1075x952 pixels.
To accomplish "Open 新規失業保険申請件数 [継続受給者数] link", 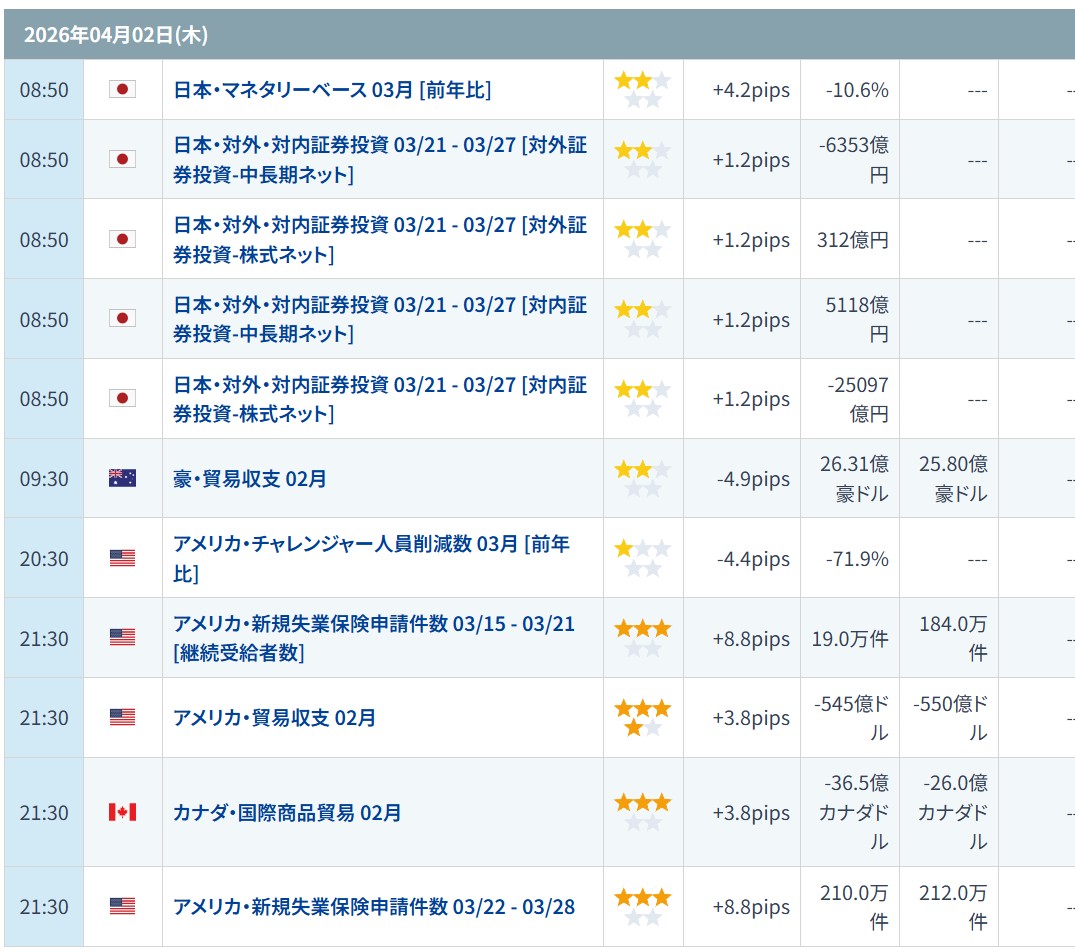I will (374, 638).
